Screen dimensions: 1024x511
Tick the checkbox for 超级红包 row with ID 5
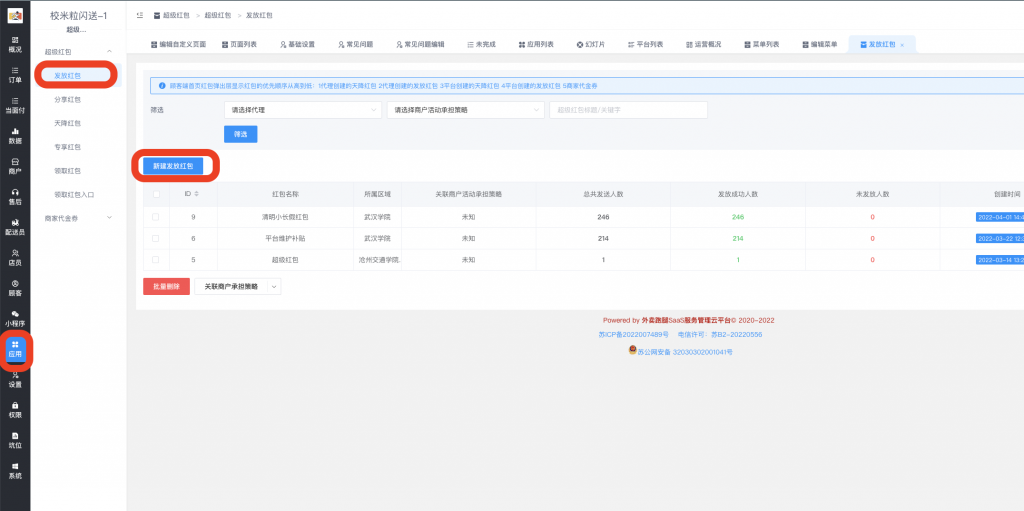(x=155, y=259)
